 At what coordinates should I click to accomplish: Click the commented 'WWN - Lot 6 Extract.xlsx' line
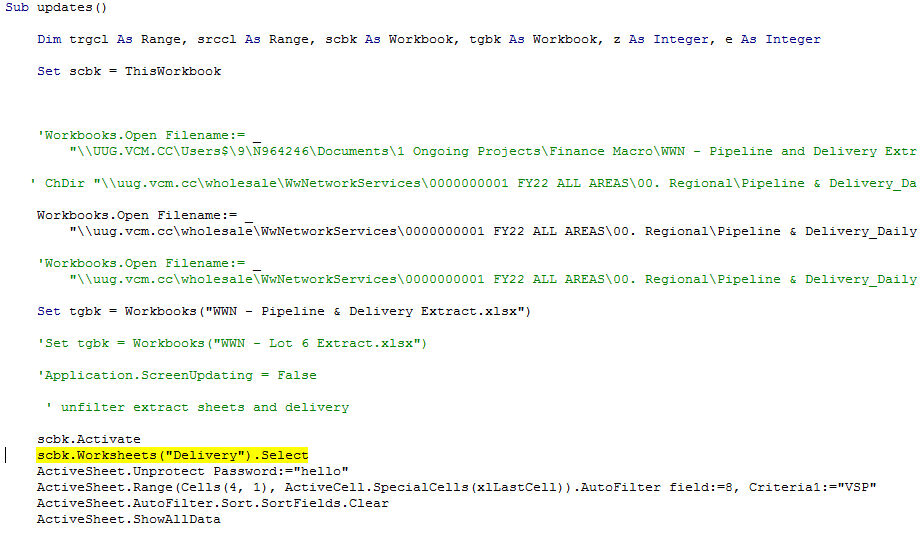[232, 344]
